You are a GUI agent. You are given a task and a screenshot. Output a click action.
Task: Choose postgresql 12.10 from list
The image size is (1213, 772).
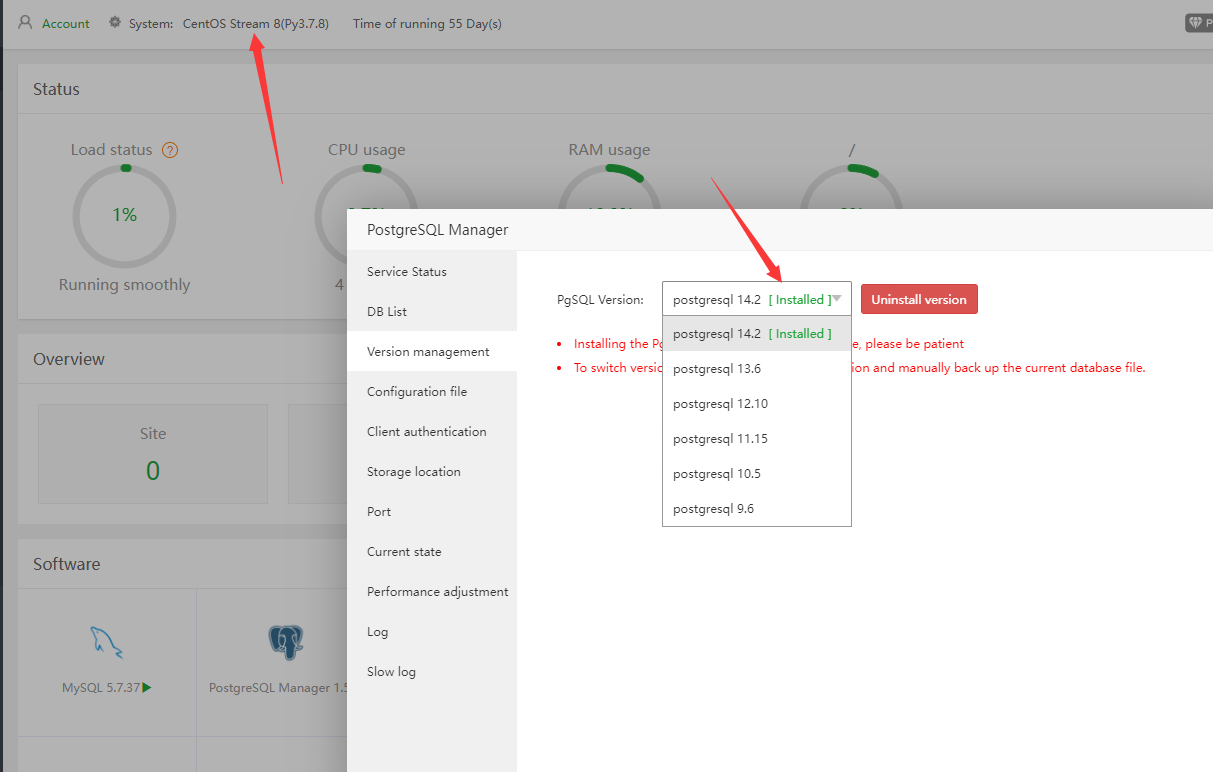(x=757, y=404)
